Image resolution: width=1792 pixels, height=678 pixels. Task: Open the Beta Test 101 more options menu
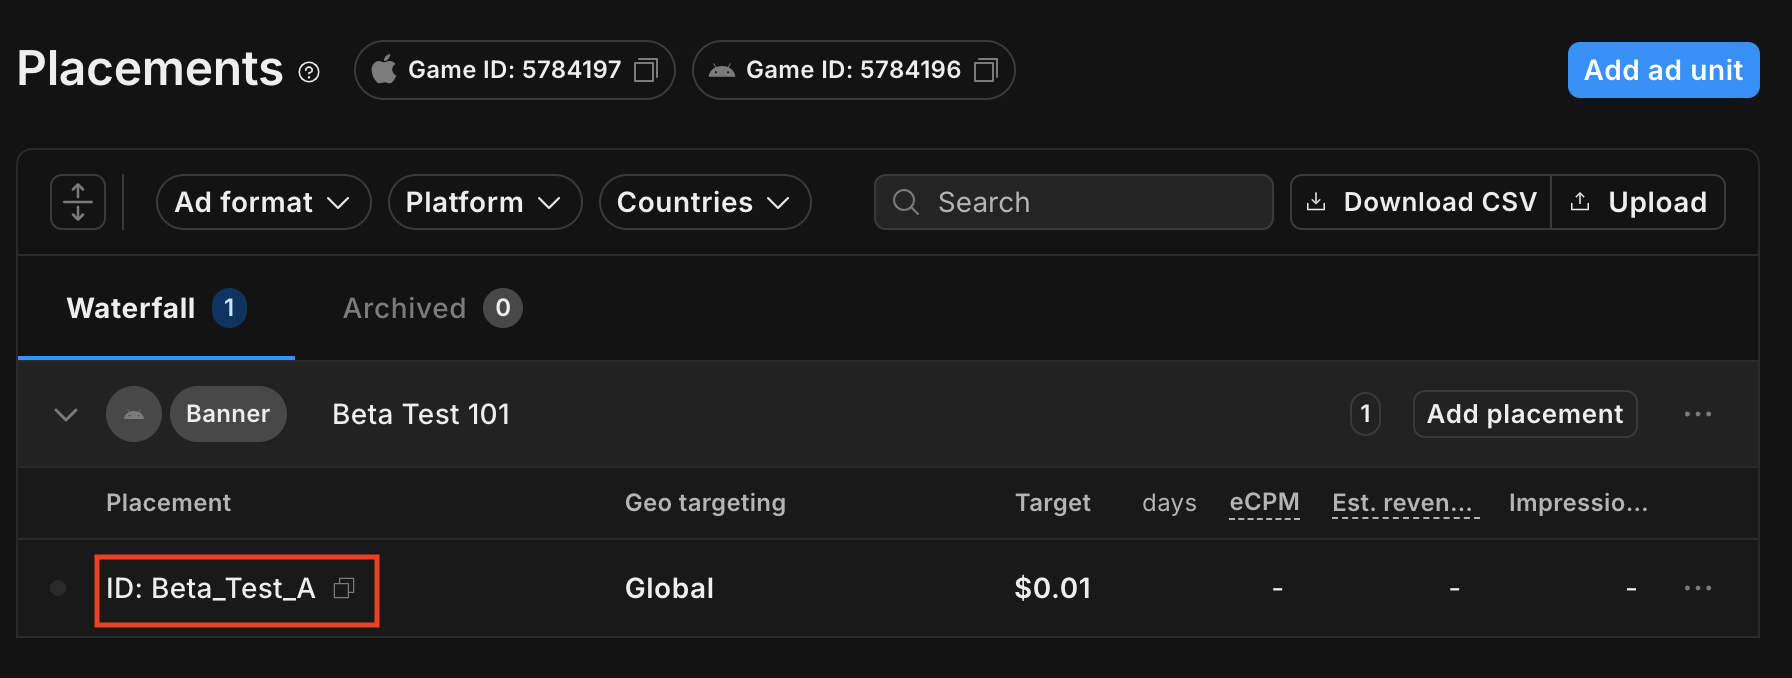1697,414
